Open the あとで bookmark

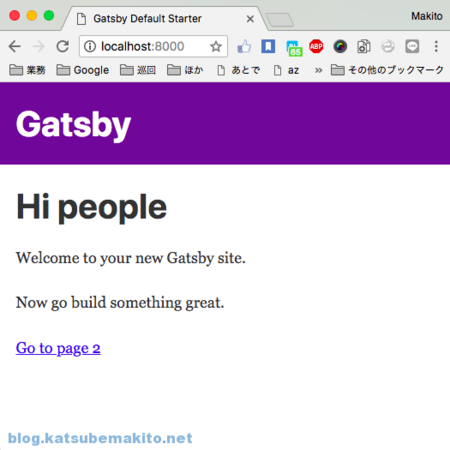click(x=239, y=70)
